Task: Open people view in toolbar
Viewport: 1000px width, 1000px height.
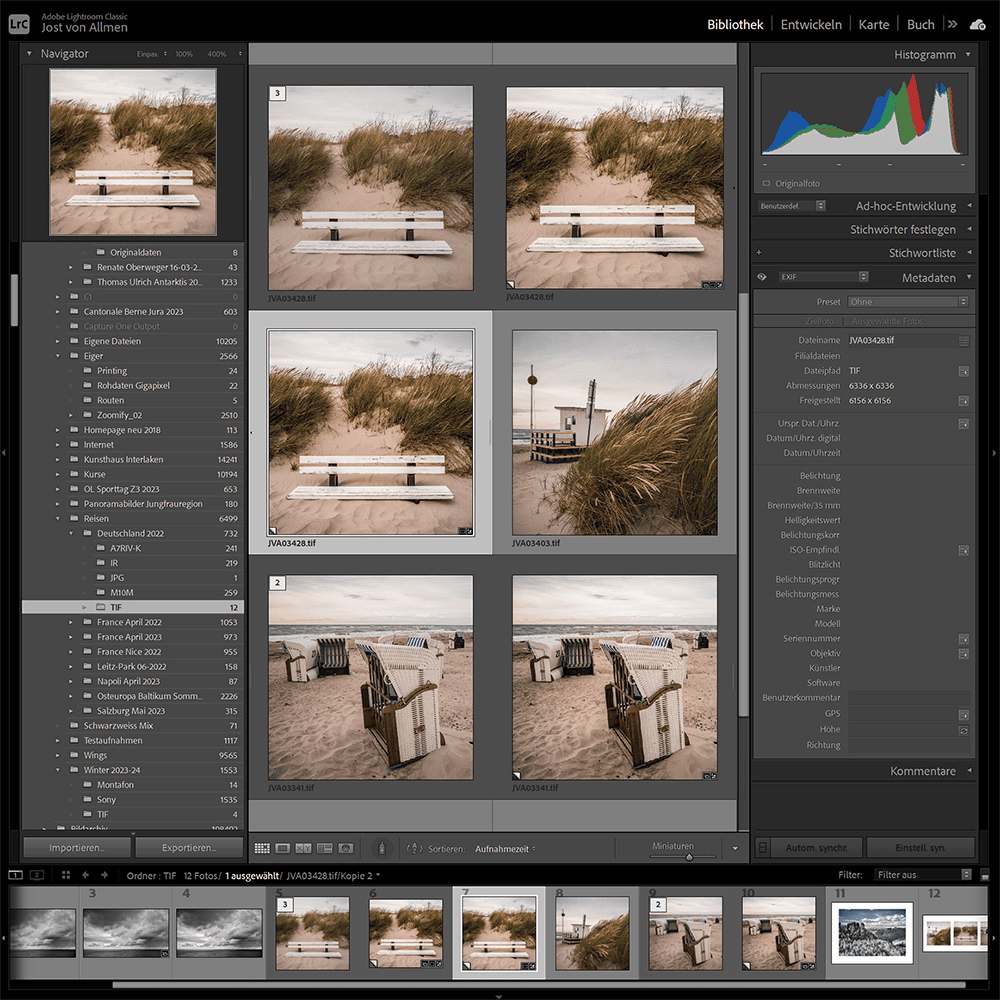Action: pyautogui.click(x=346, y=848)
